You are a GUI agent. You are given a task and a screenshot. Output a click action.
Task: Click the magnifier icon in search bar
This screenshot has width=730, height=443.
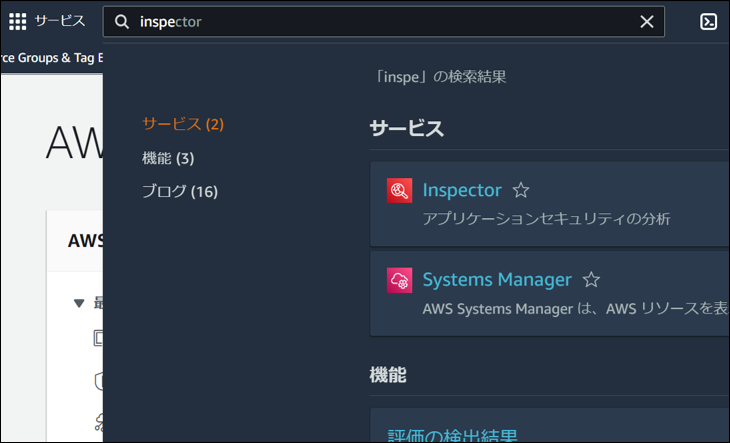pyautogui.click(x=122, y=22)
